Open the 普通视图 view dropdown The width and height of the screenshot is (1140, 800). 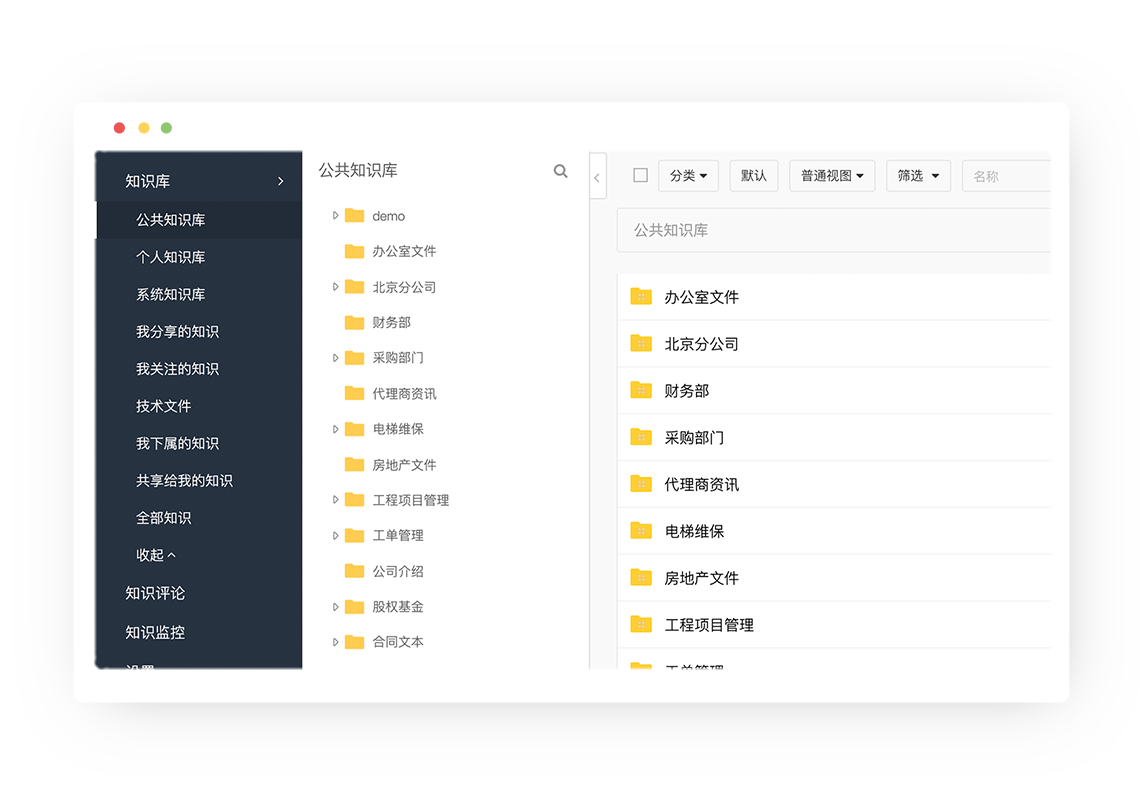click(832, 176)
